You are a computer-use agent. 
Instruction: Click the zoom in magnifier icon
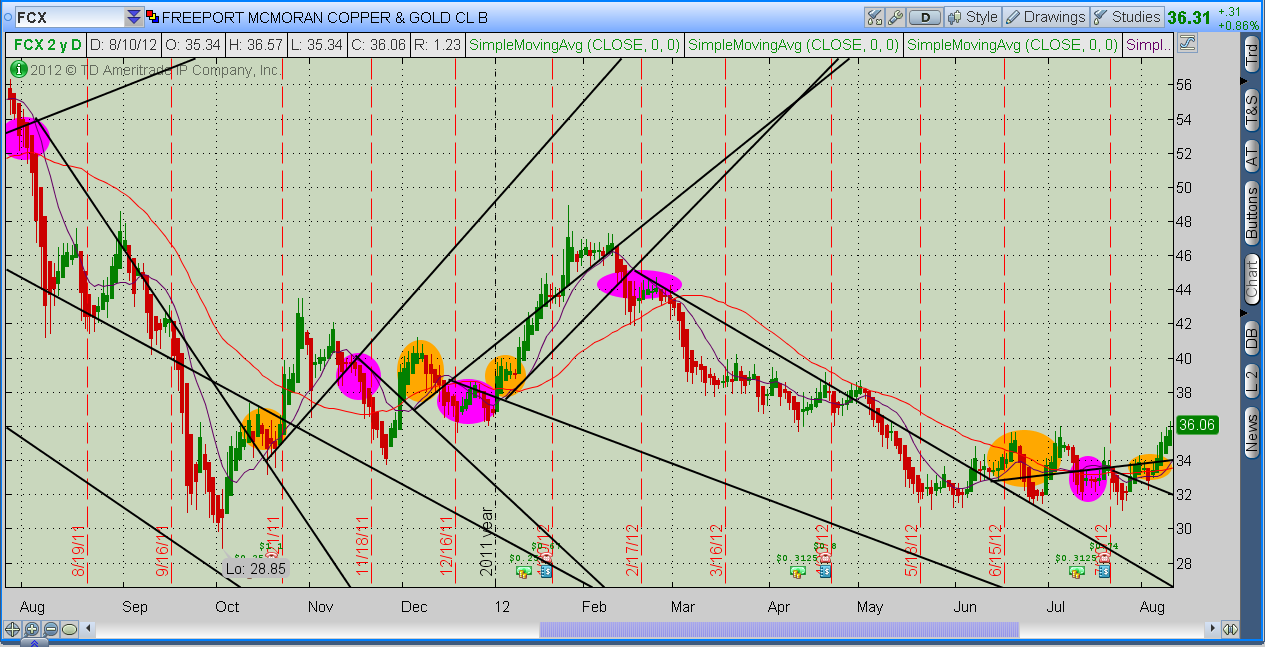[x=32, y=629]
